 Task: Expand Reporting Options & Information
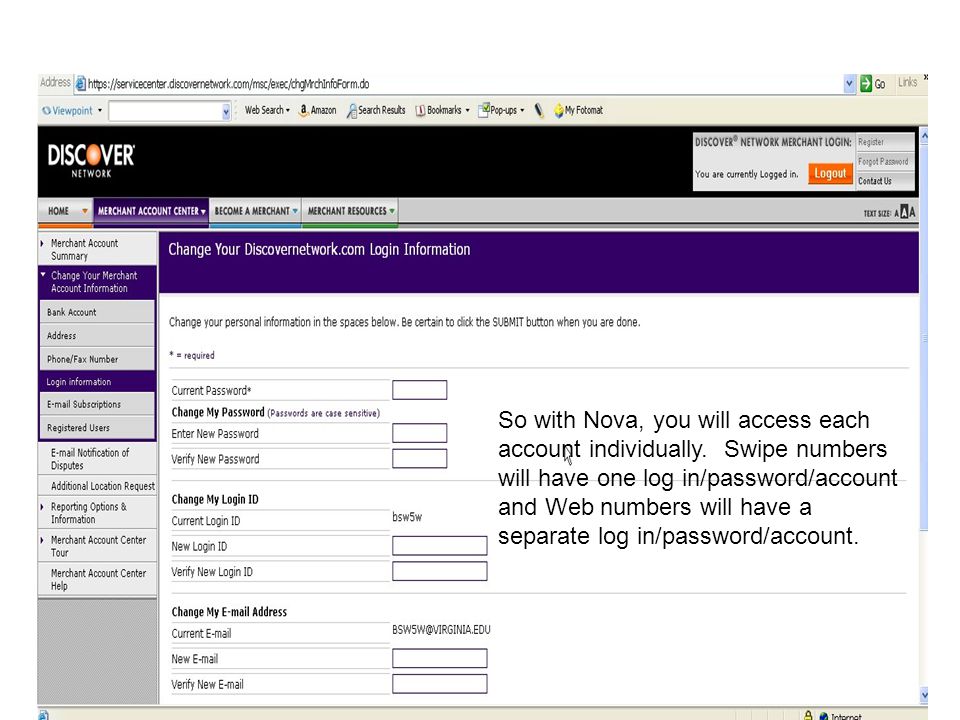pyautogui.click(x=42, y=507)
